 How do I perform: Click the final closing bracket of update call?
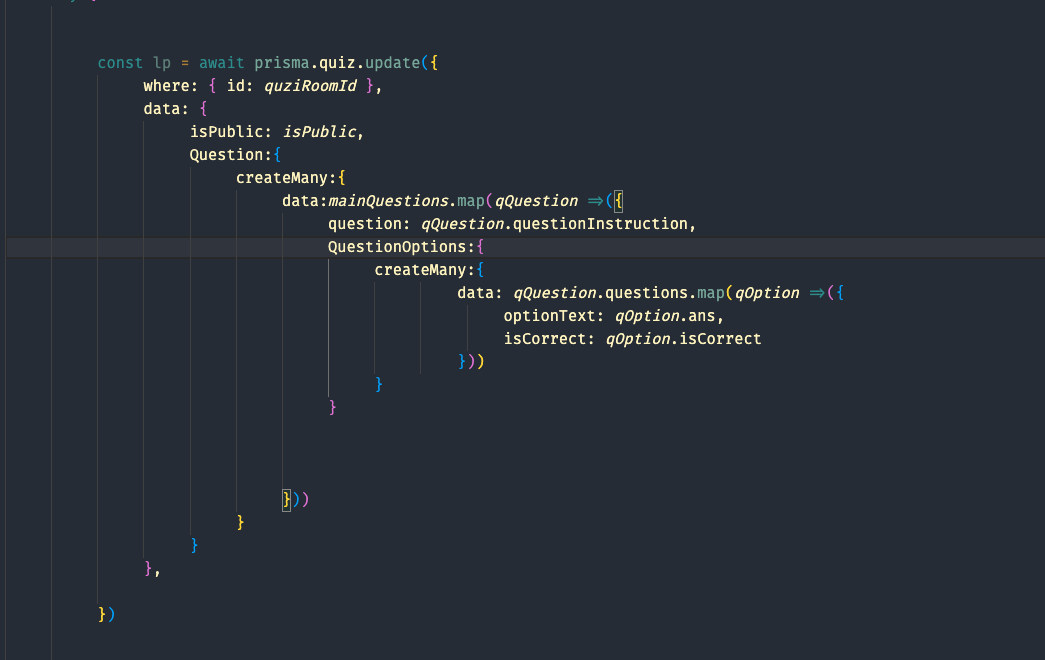click(x=105, y=614)
